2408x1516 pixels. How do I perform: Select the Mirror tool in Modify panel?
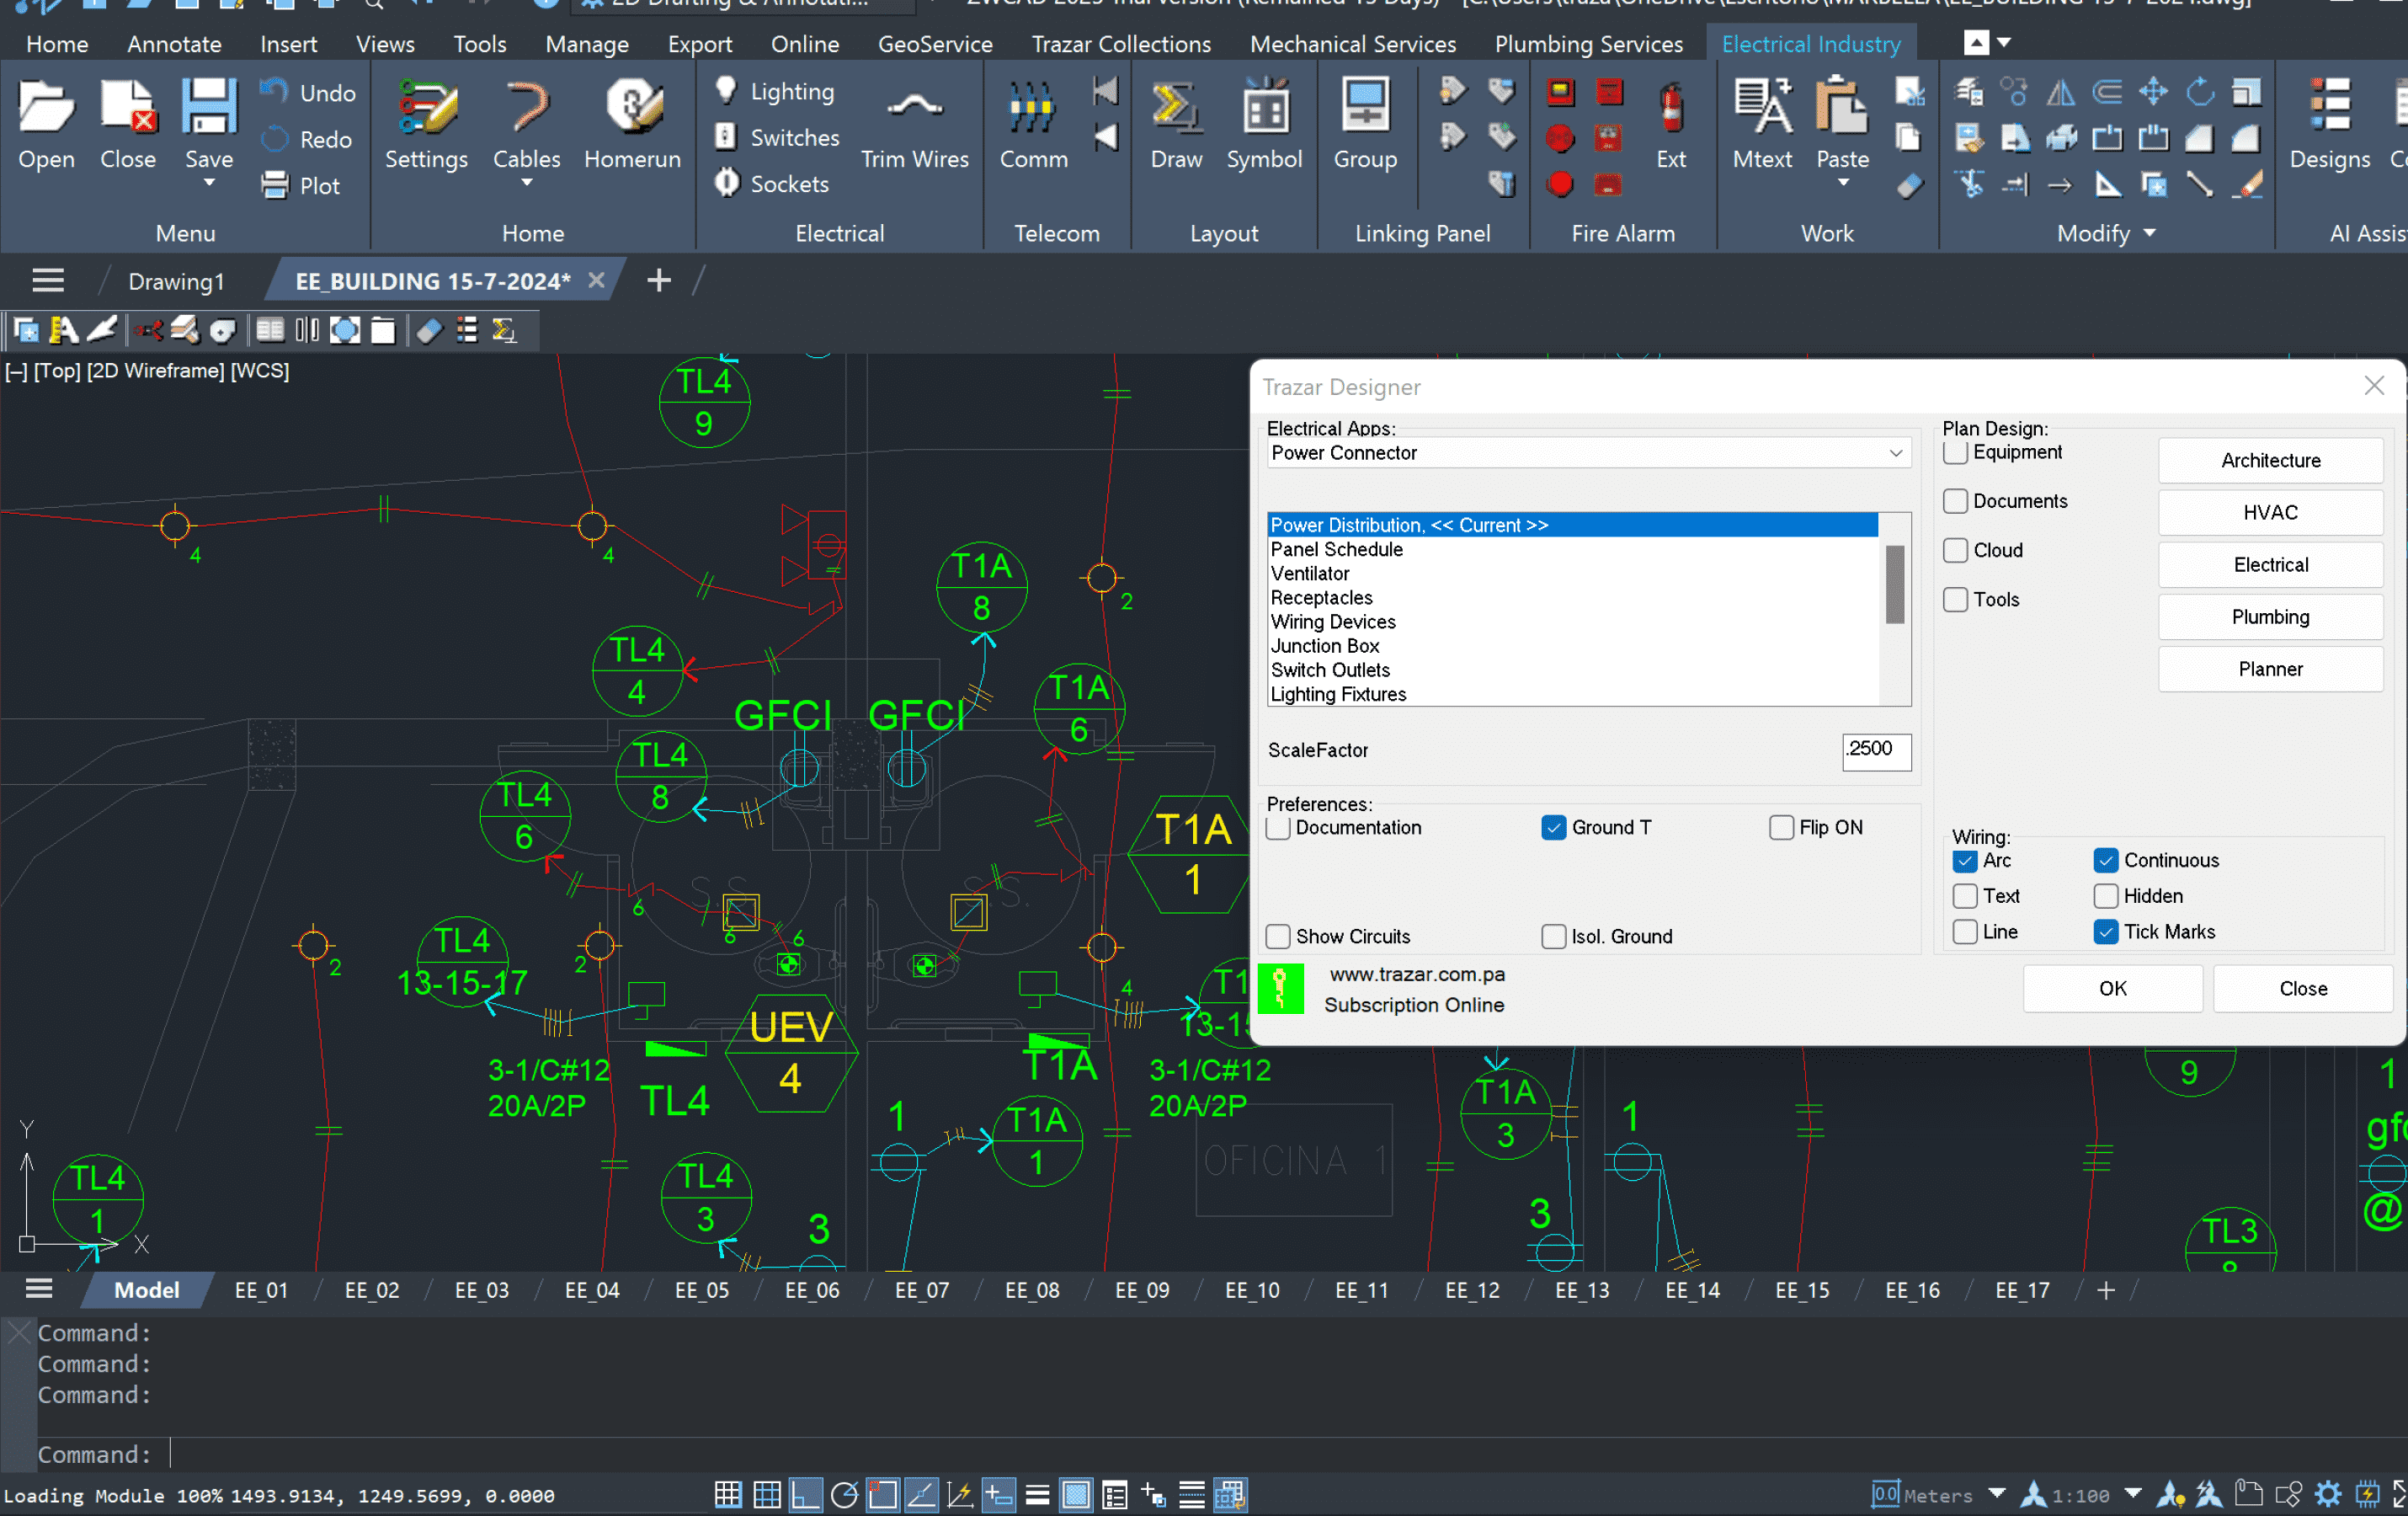point(2060,92)
